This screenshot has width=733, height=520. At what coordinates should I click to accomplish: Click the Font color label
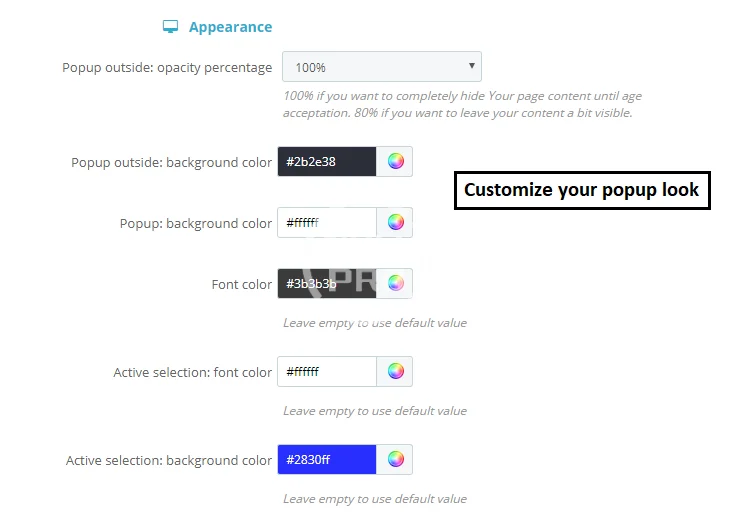tap(241, 284)
